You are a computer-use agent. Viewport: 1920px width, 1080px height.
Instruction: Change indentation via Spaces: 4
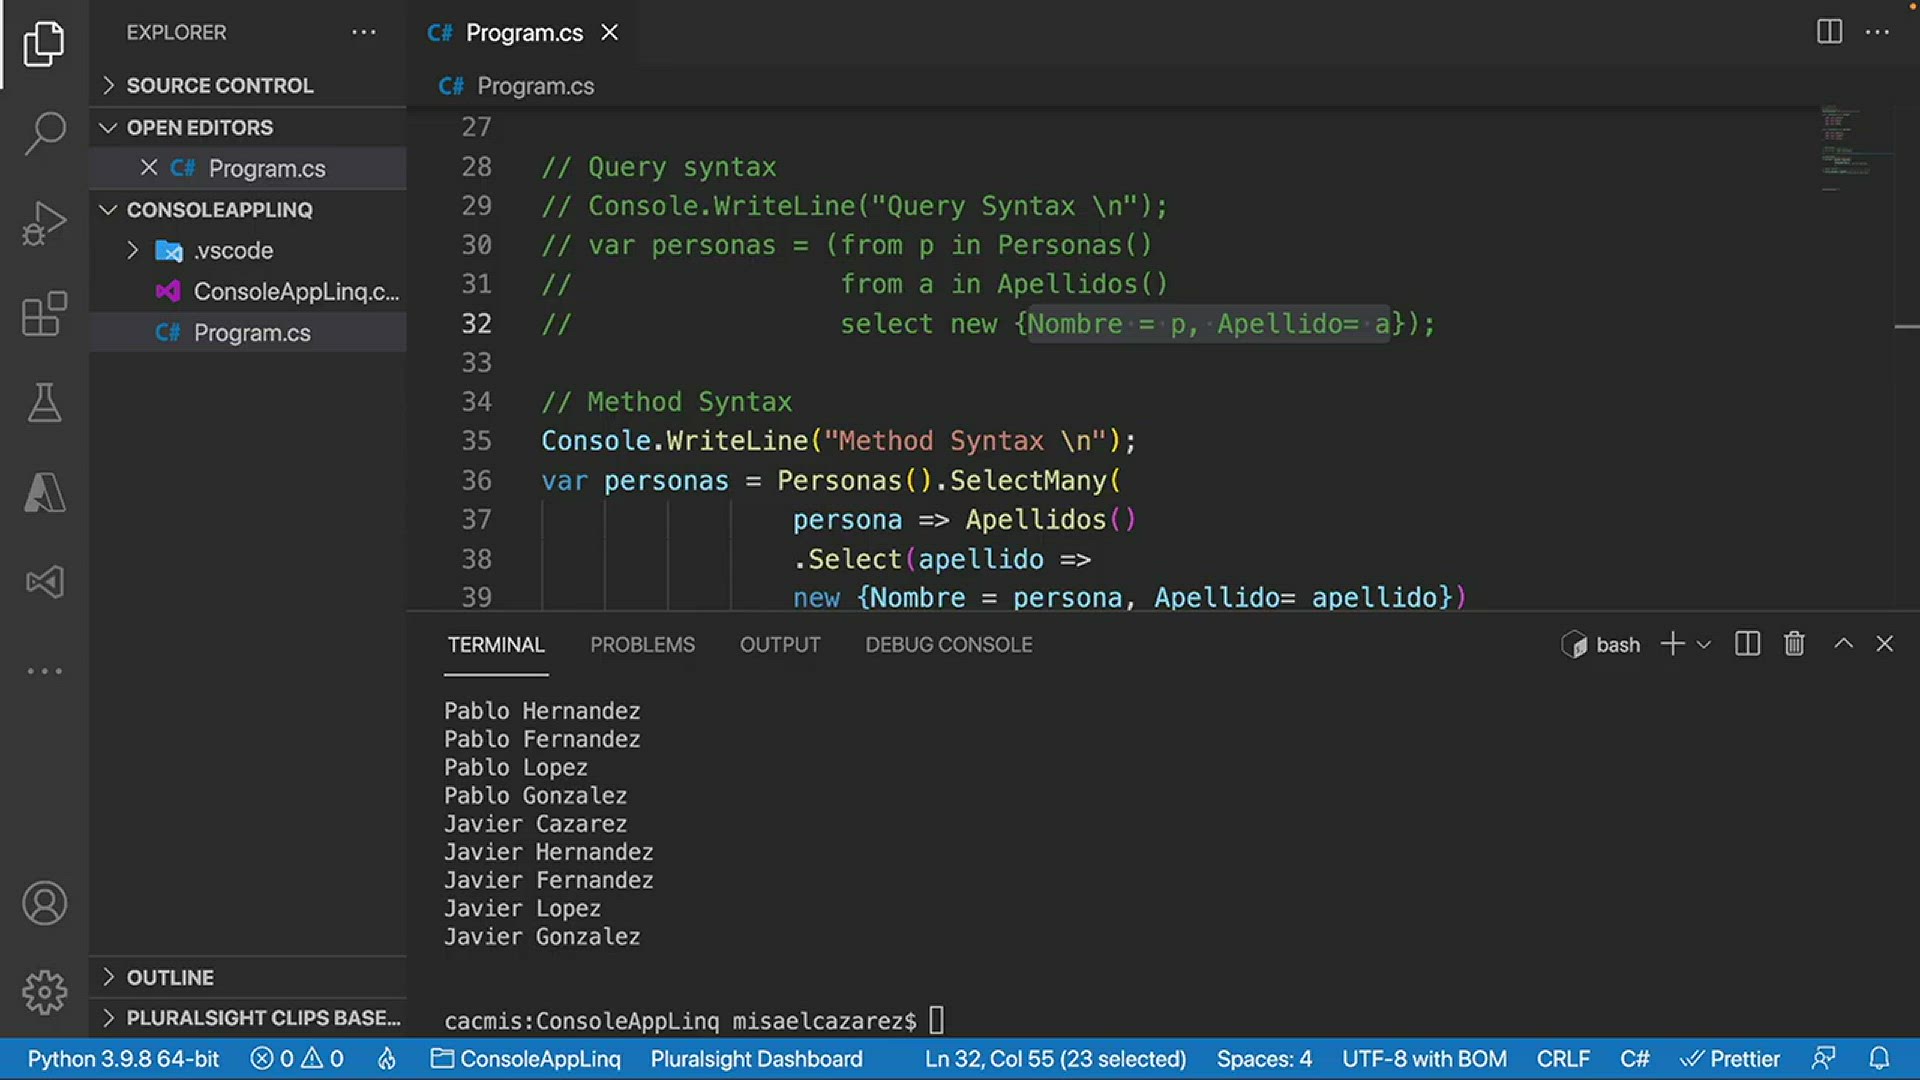click(1264, 1058)
